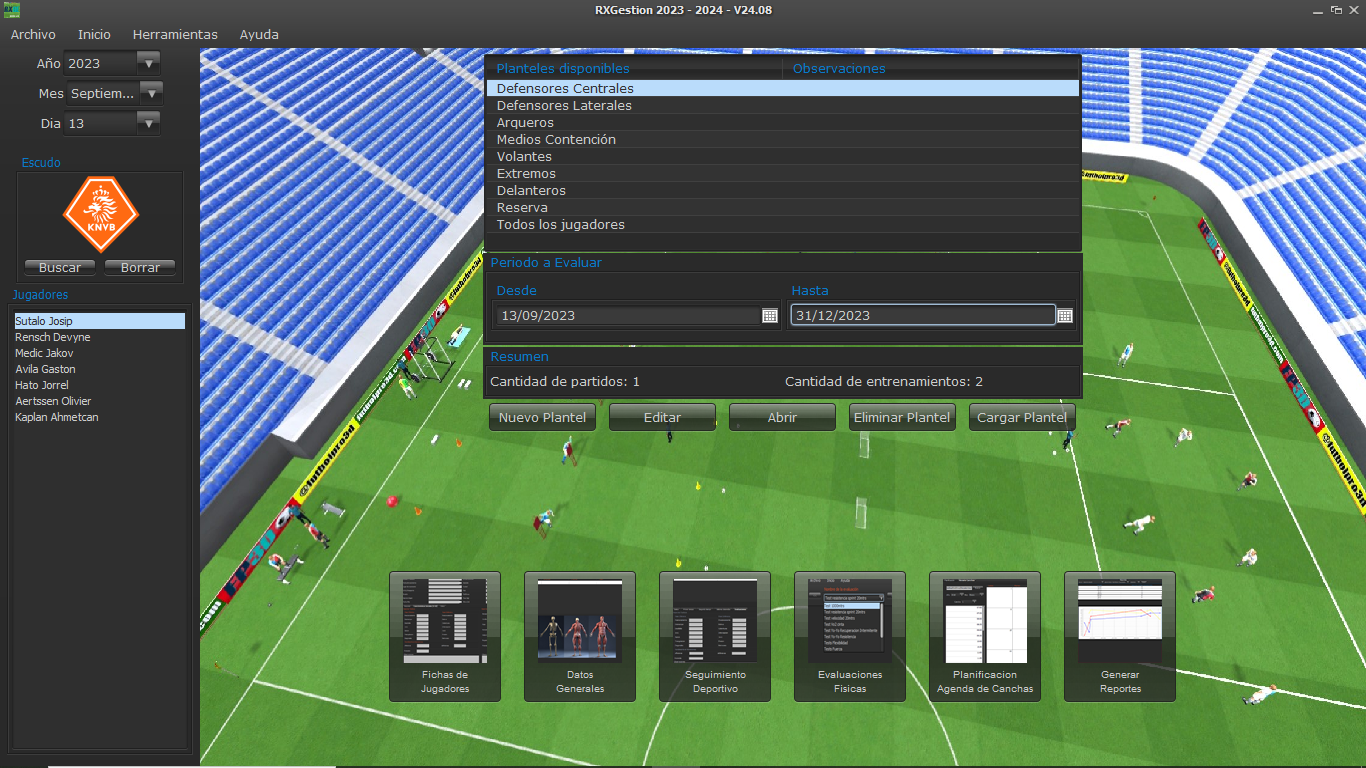Expand the Mes dropdown
Image resolution: width=1366 pixels, height=768 pixels.
pyautogui.click(x=151, y=93)
